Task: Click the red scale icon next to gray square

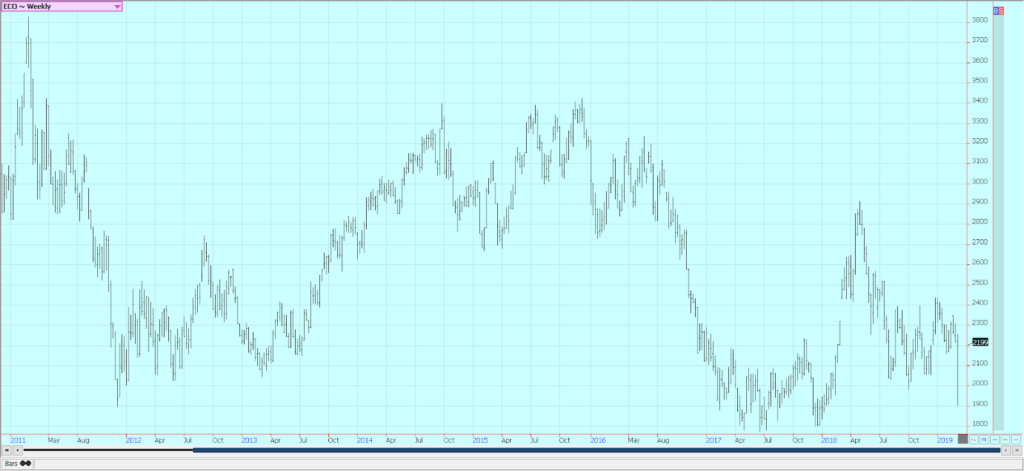Action: tap(974, 440)
